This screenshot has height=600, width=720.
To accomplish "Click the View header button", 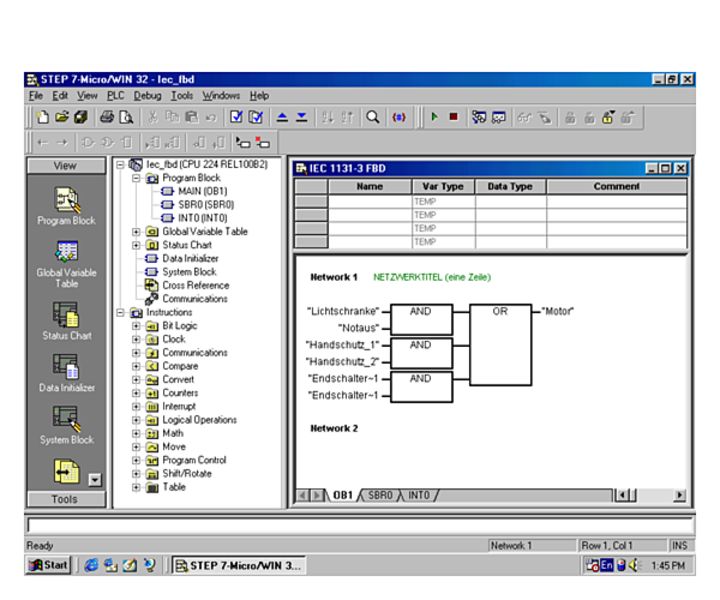I will 66,166.
